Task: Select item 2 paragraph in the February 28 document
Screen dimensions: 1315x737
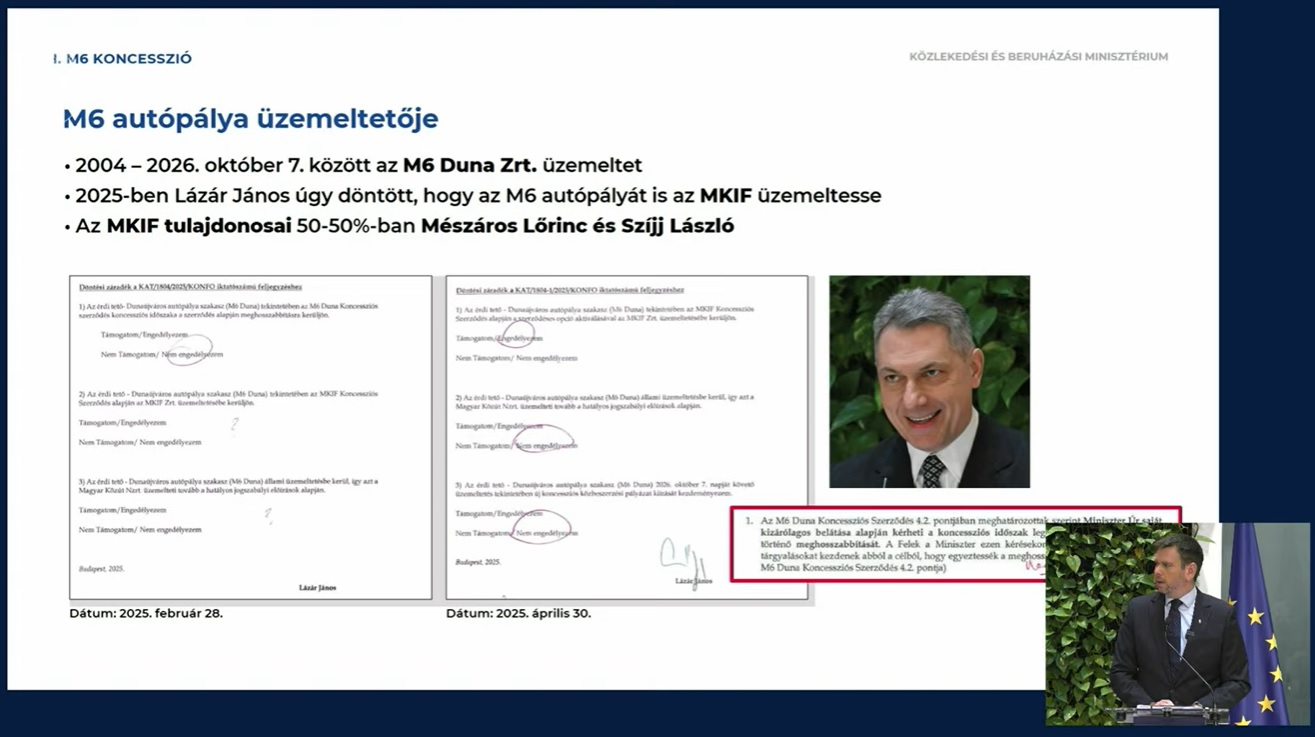Action: [x=229, y=398]
